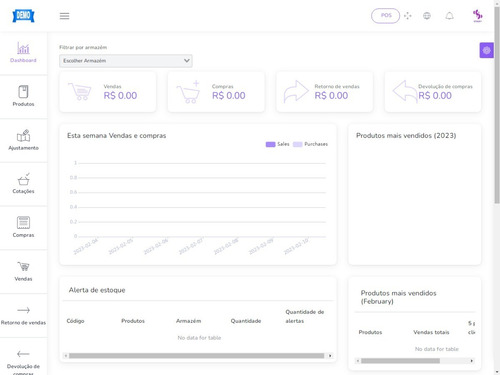500x375 pixels.
Task: Toggle fullscreen mode icon
Action: coord(407,16)
